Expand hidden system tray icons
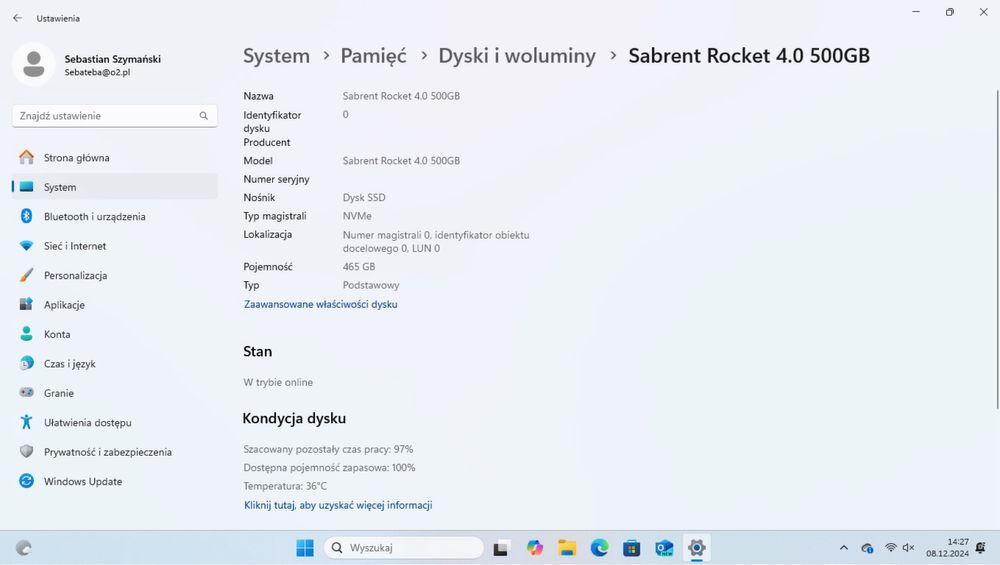Screen dimensions: 1000x565 [x=844, y=547]
